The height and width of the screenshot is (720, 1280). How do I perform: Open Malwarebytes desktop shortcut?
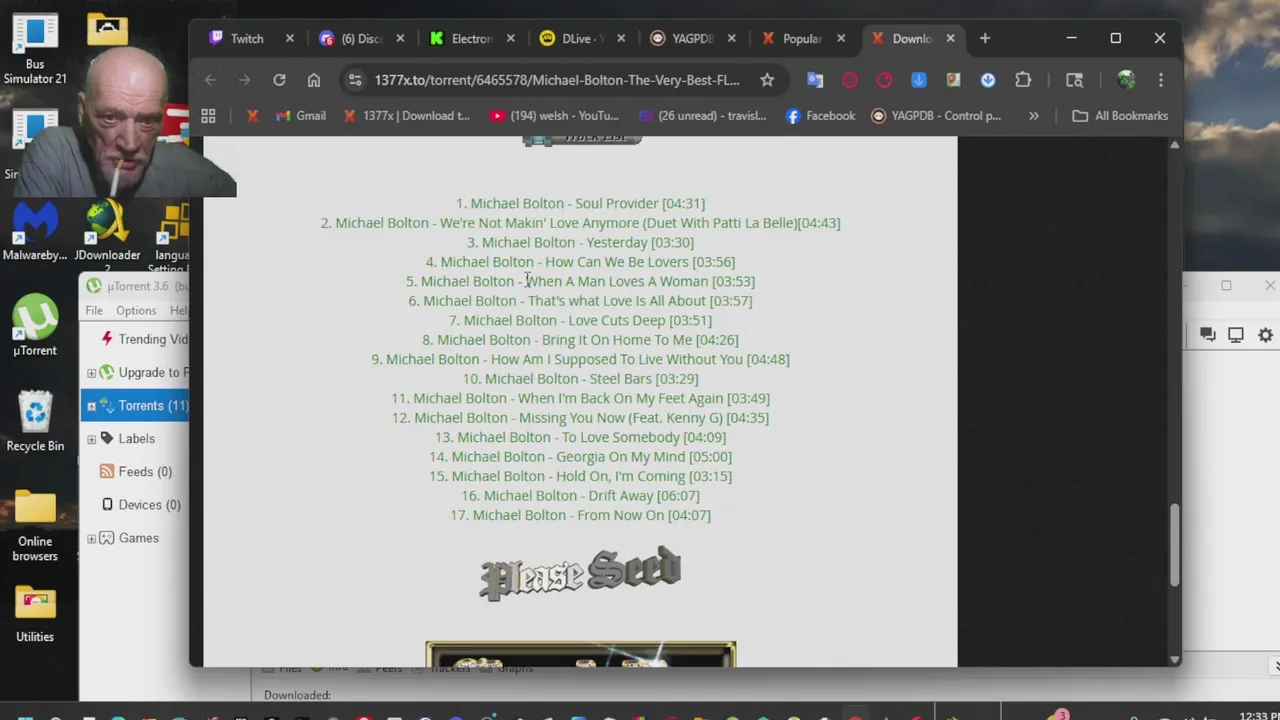pyautogui.click(x=35, y=232)
